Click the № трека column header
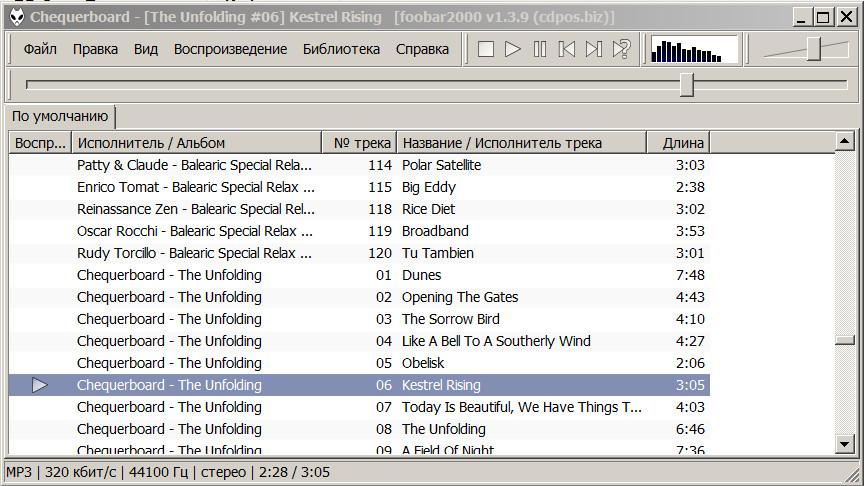Viewport: 864px width, 486px height. coord(360,143)
